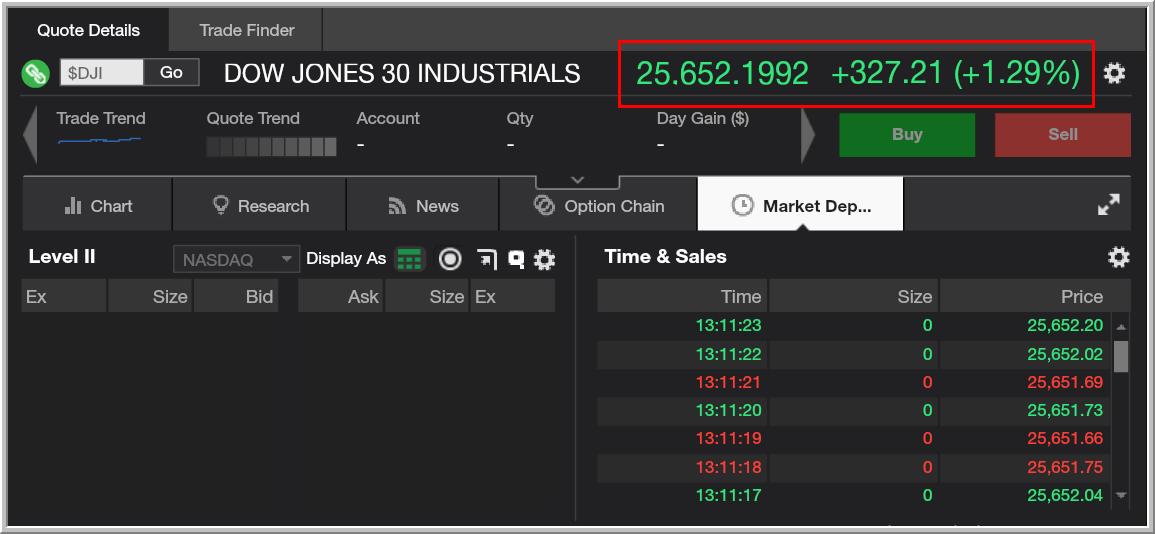This screenshot has width=1155, height=534.
Task: Open the NASDAQ exchange dropdown
Action: tap(236, 259)
